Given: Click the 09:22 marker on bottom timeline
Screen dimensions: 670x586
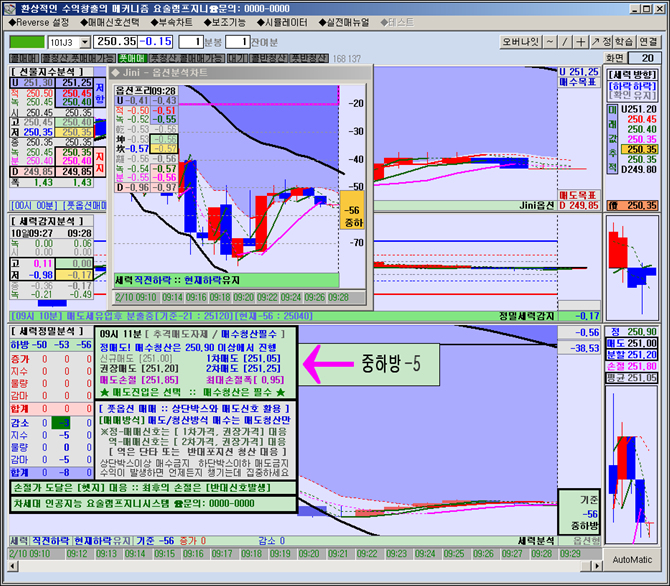Looking at the screenshot, I should coord(367,554).
